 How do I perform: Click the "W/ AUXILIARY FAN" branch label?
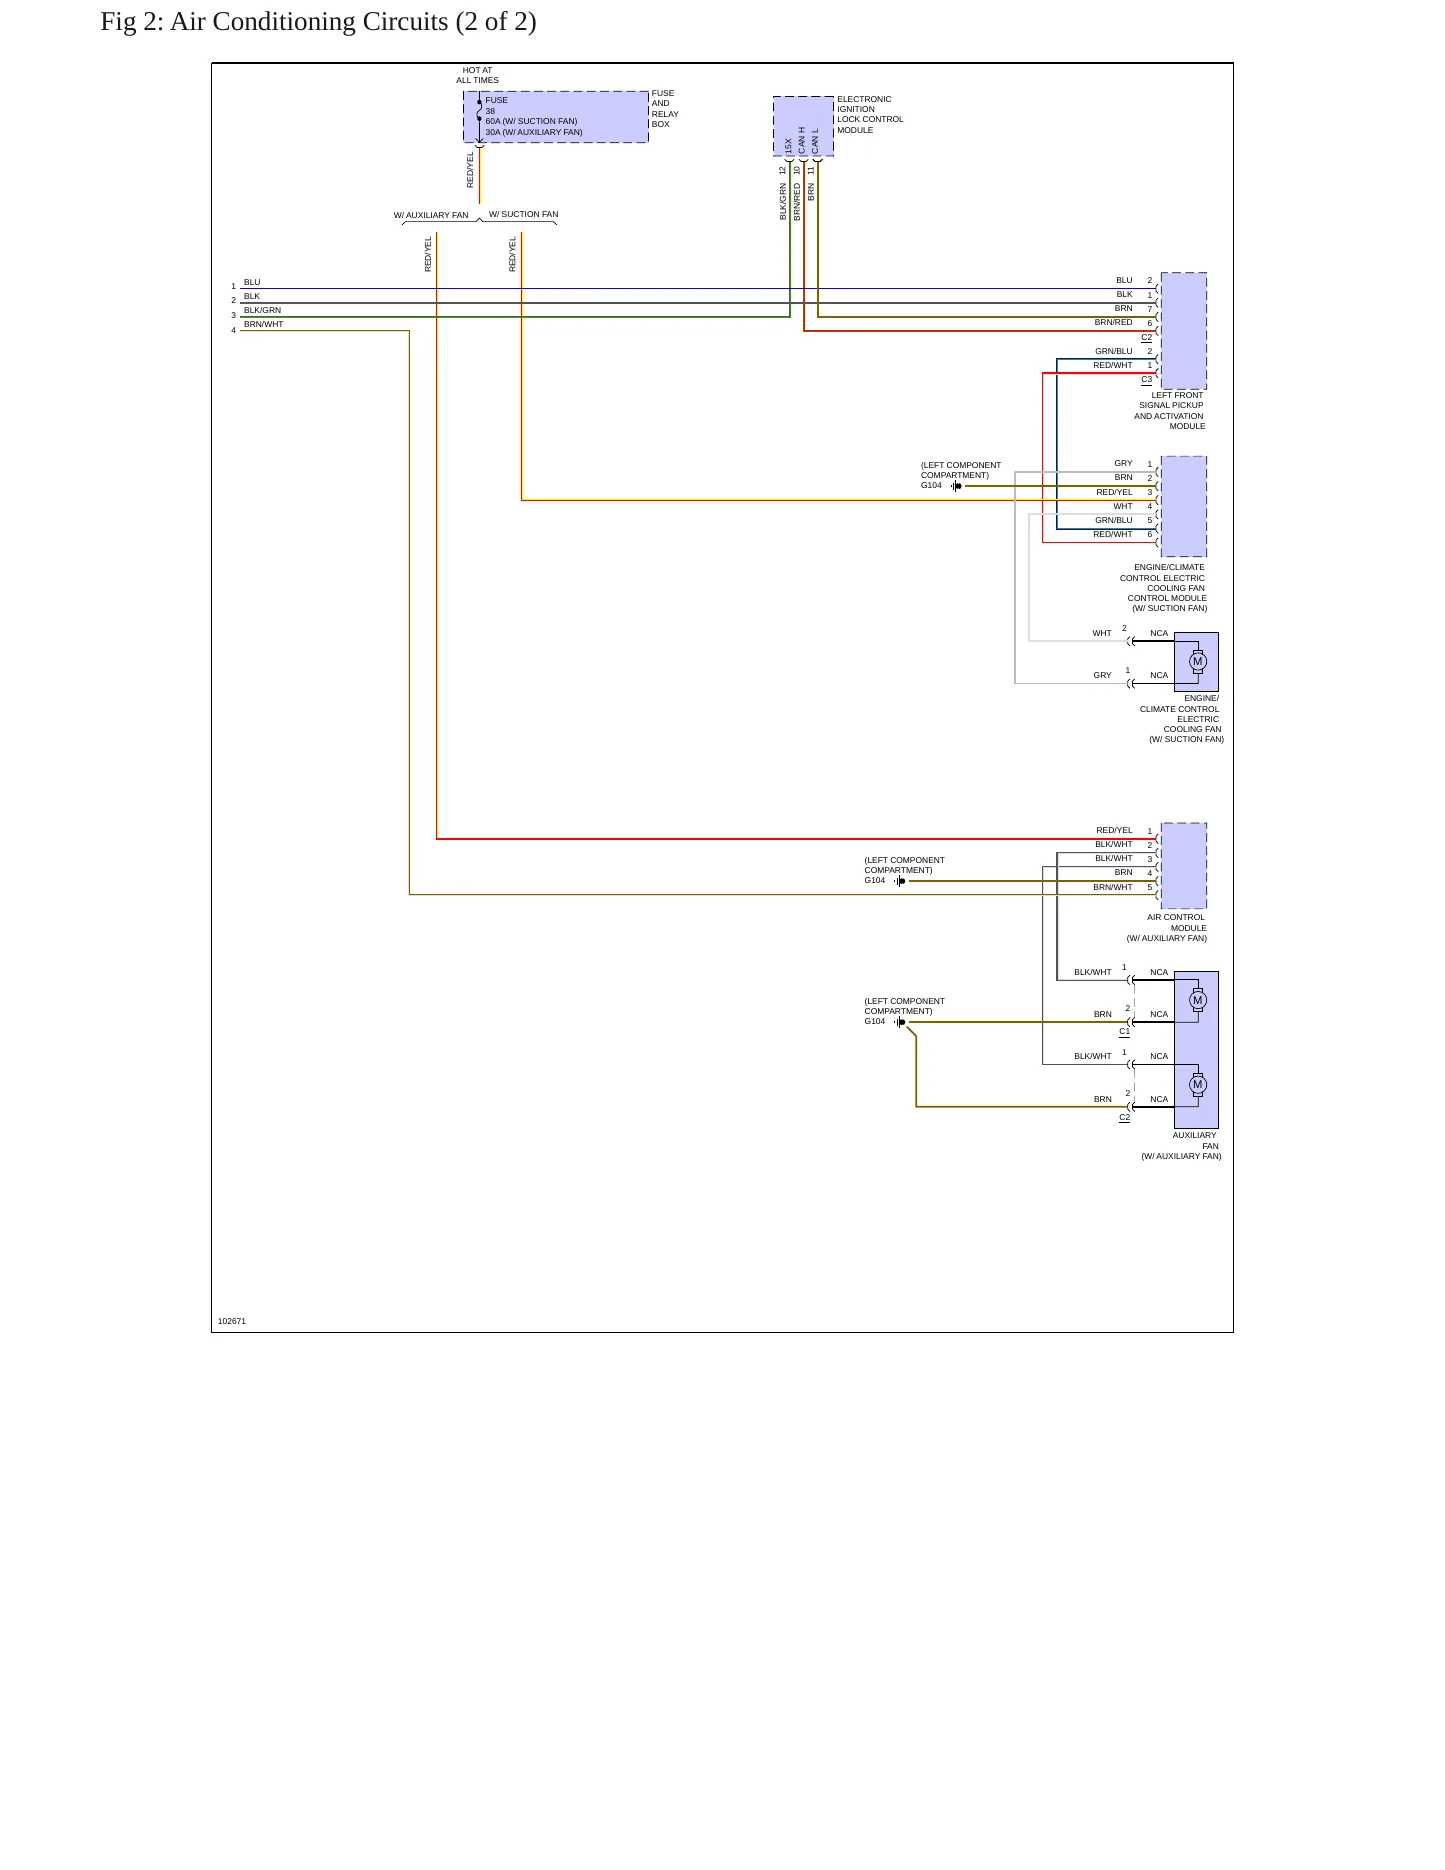431,215
